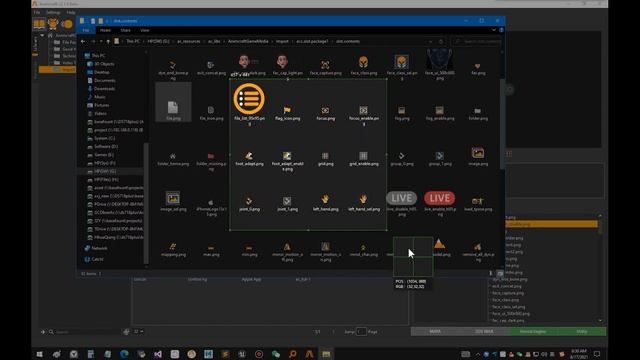Select image_sel.png file

pos(173,202)
